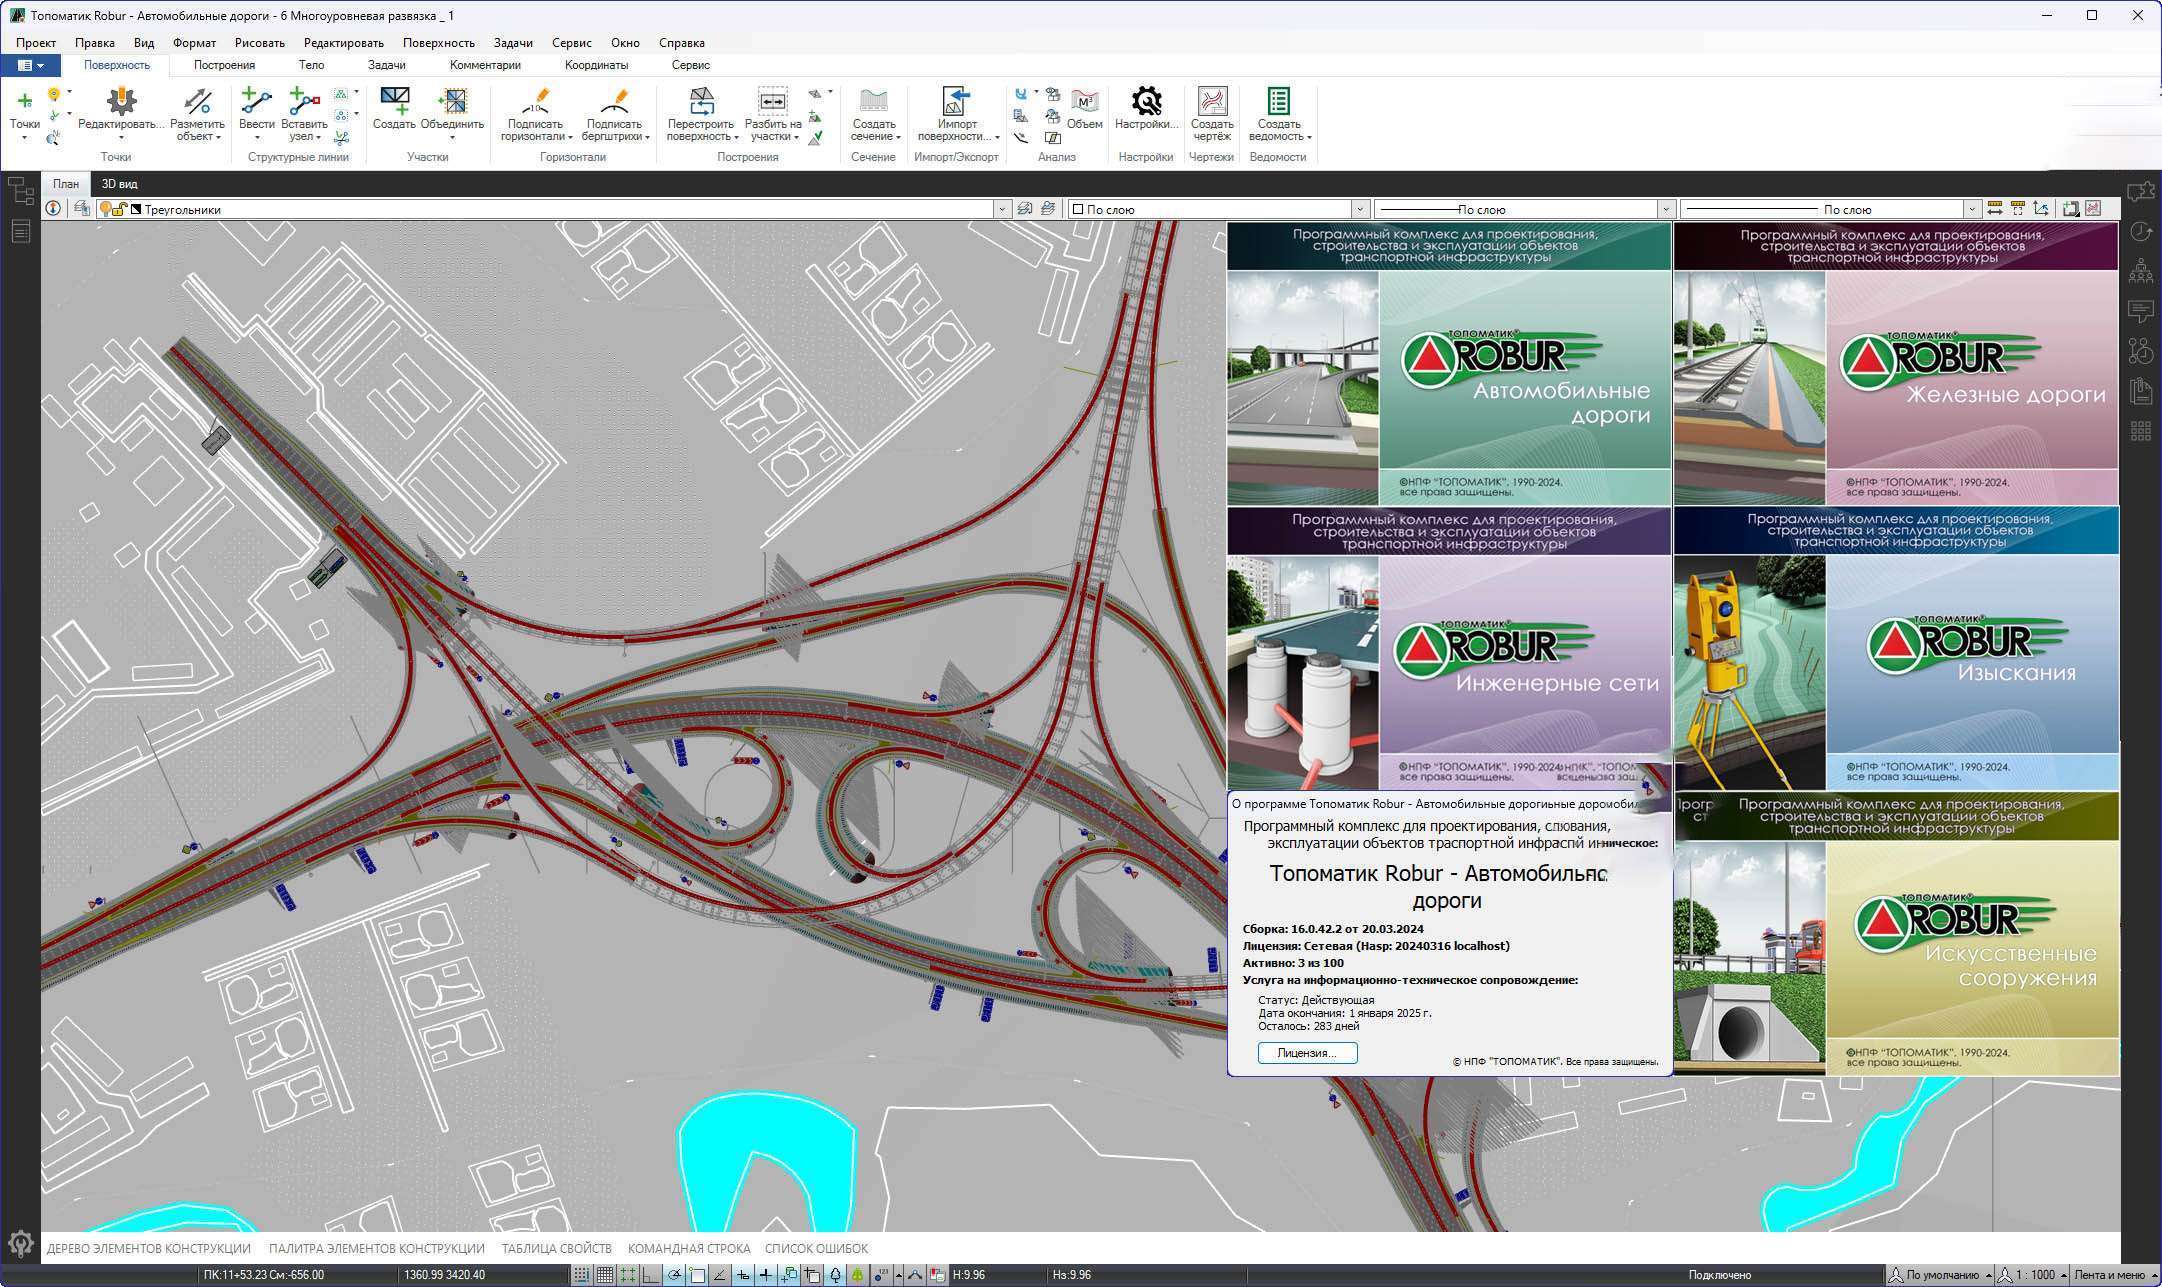Expand the scale 1 : 1000 selector
Screen dimensions: 2162x1287
tap(2063, 1275)
